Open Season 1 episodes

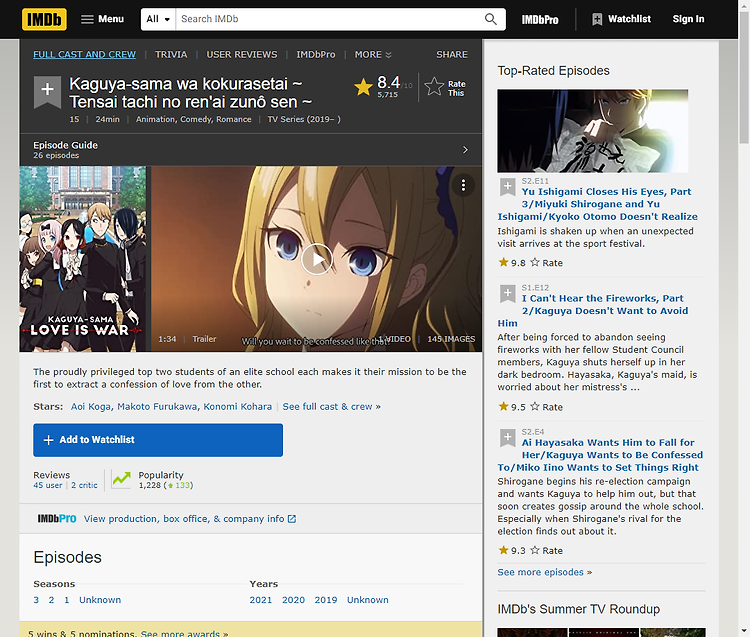click(x=66, y=600)
